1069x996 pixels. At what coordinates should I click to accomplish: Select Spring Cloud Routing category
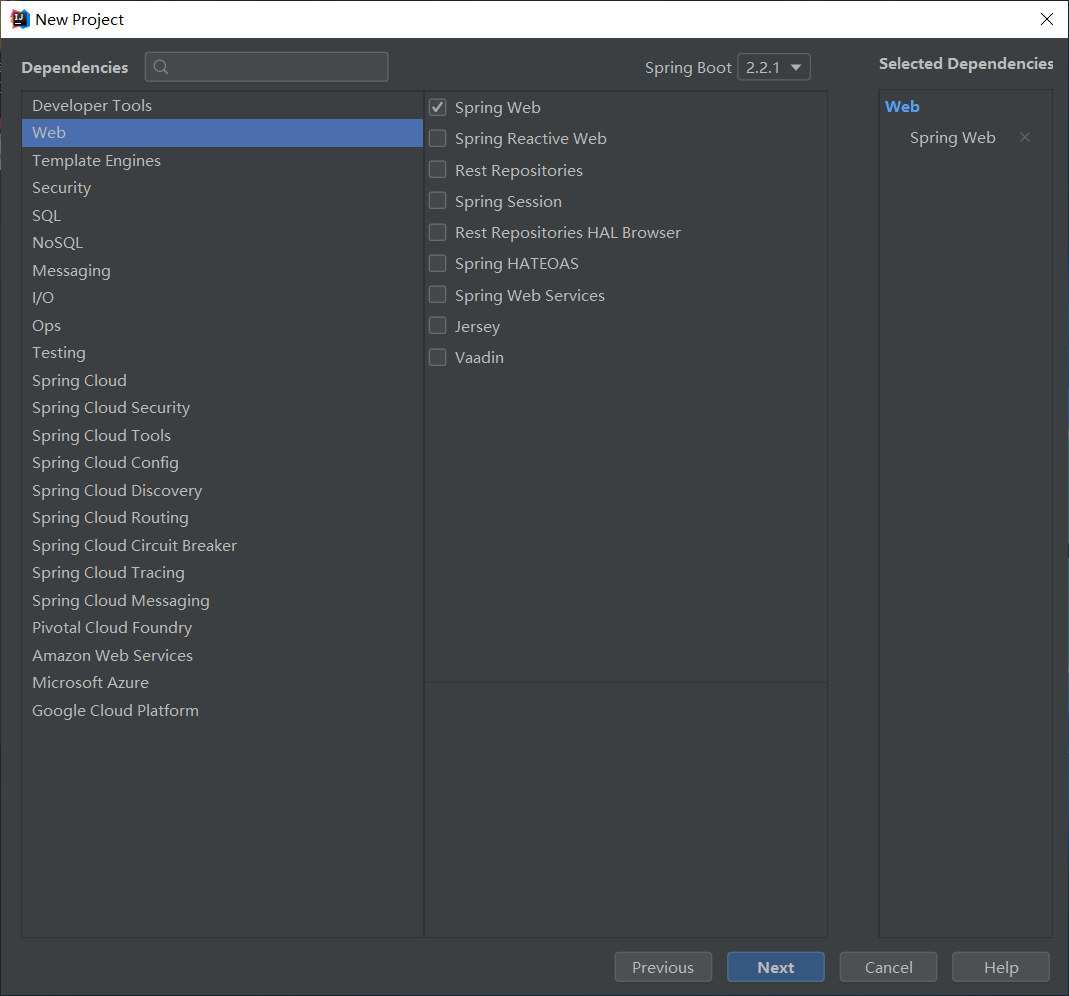pos(222,517)
